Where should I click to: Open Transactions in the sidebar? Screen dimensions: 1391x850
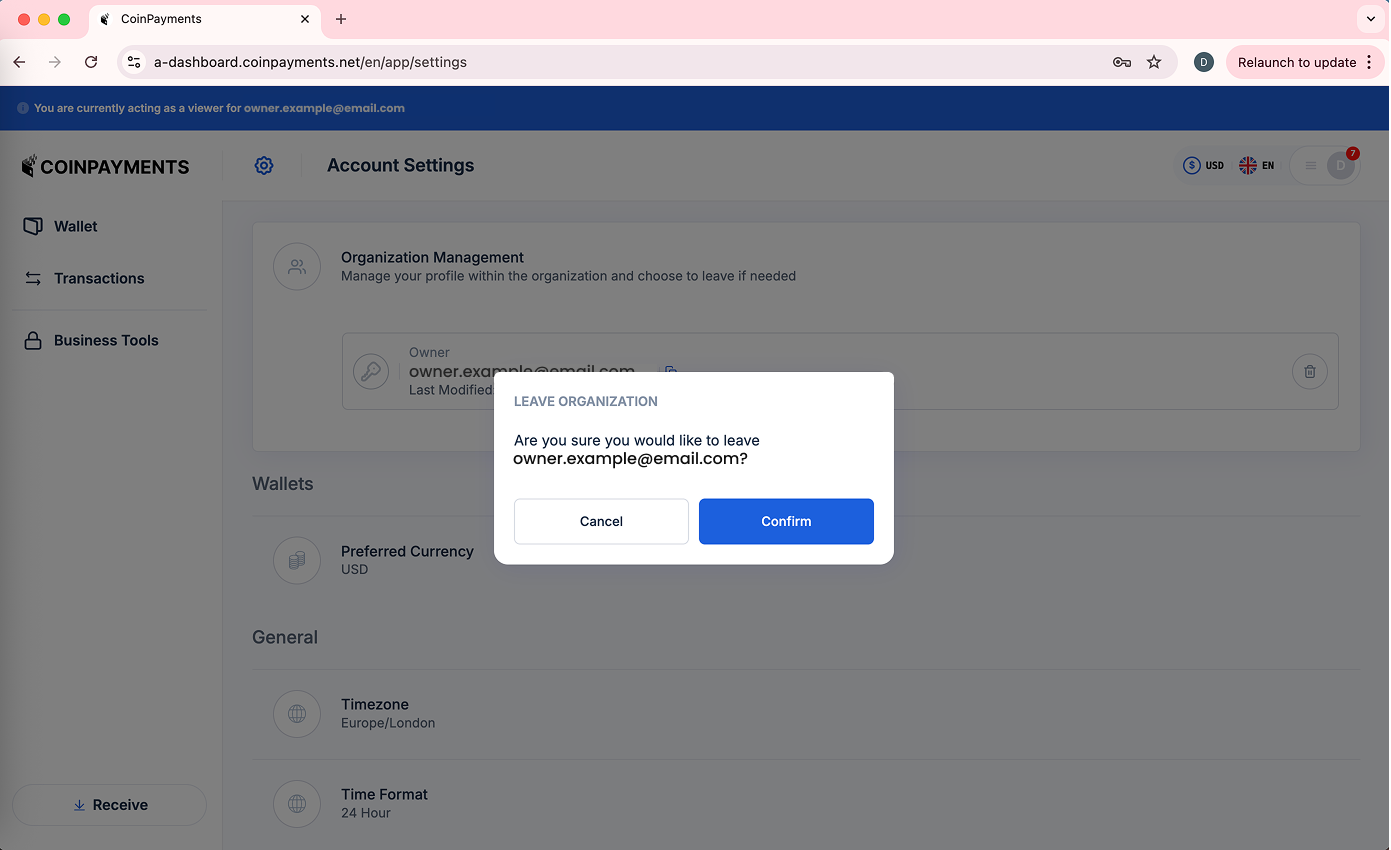tap(98, 278)
